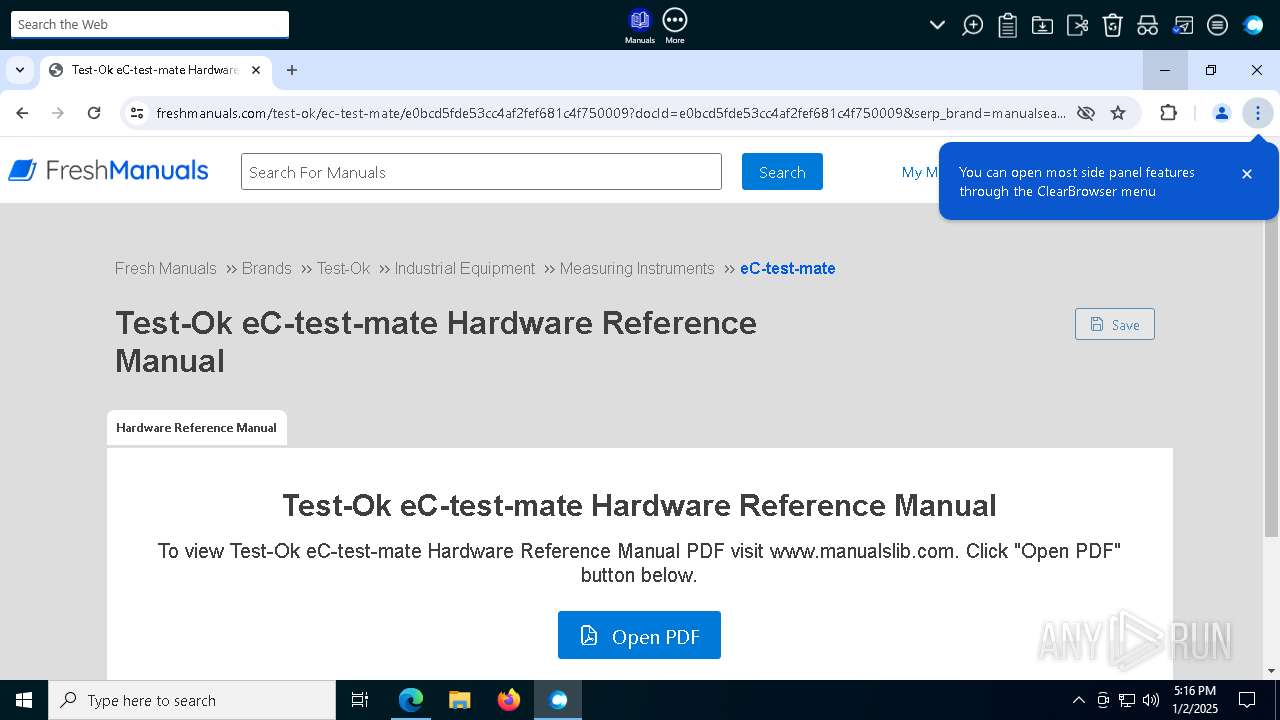Open the volume speaker tray icon
The image size is (1280, 720).
(1151, 700)
